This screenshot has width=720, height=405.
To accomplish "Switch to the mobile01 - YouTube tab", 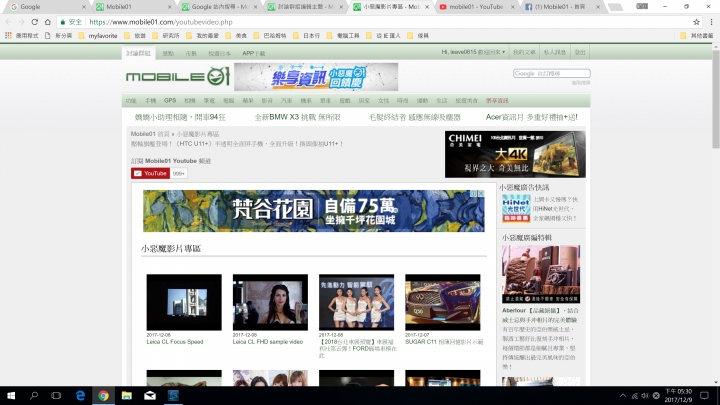I will (x=476, y=7).
